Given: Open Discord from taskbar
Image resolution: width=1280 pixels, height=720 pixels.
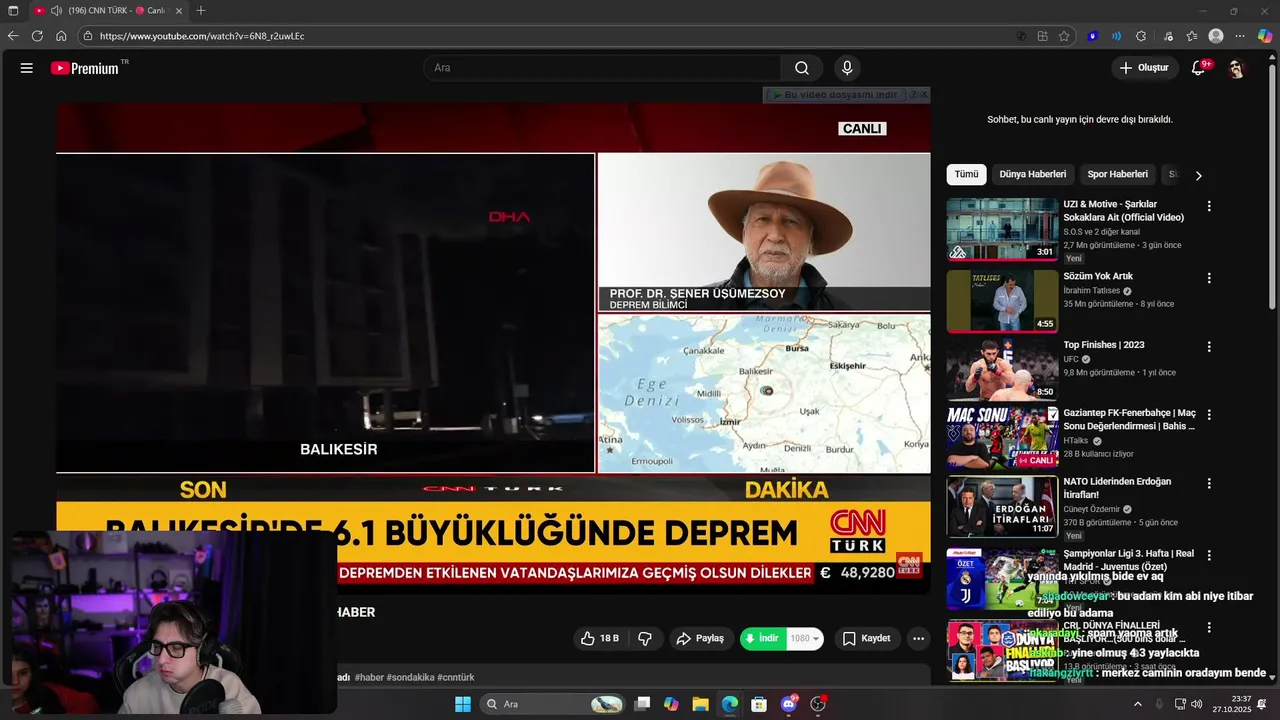Looking at the screenshot, I should [789, 704].
